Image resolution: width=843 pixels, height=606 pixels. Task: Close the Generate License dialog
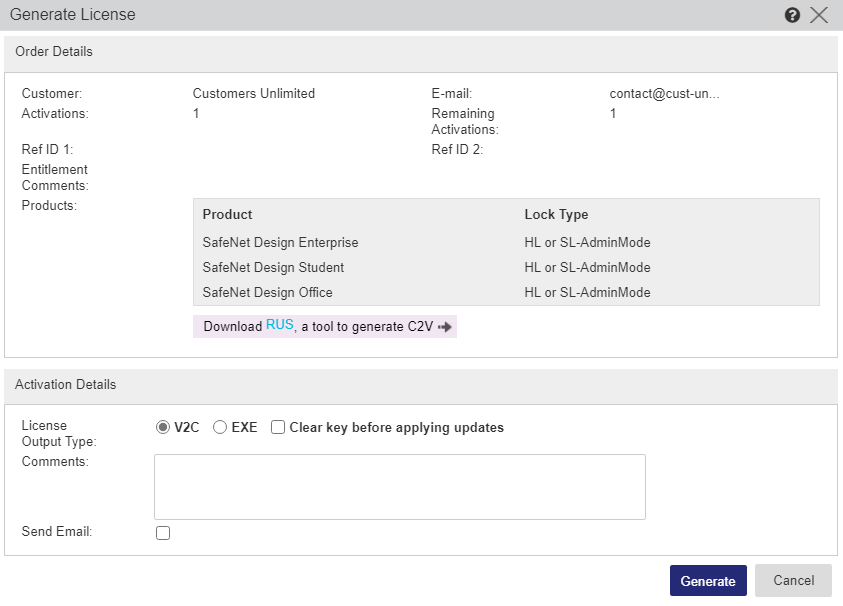[x=819, y=15]
